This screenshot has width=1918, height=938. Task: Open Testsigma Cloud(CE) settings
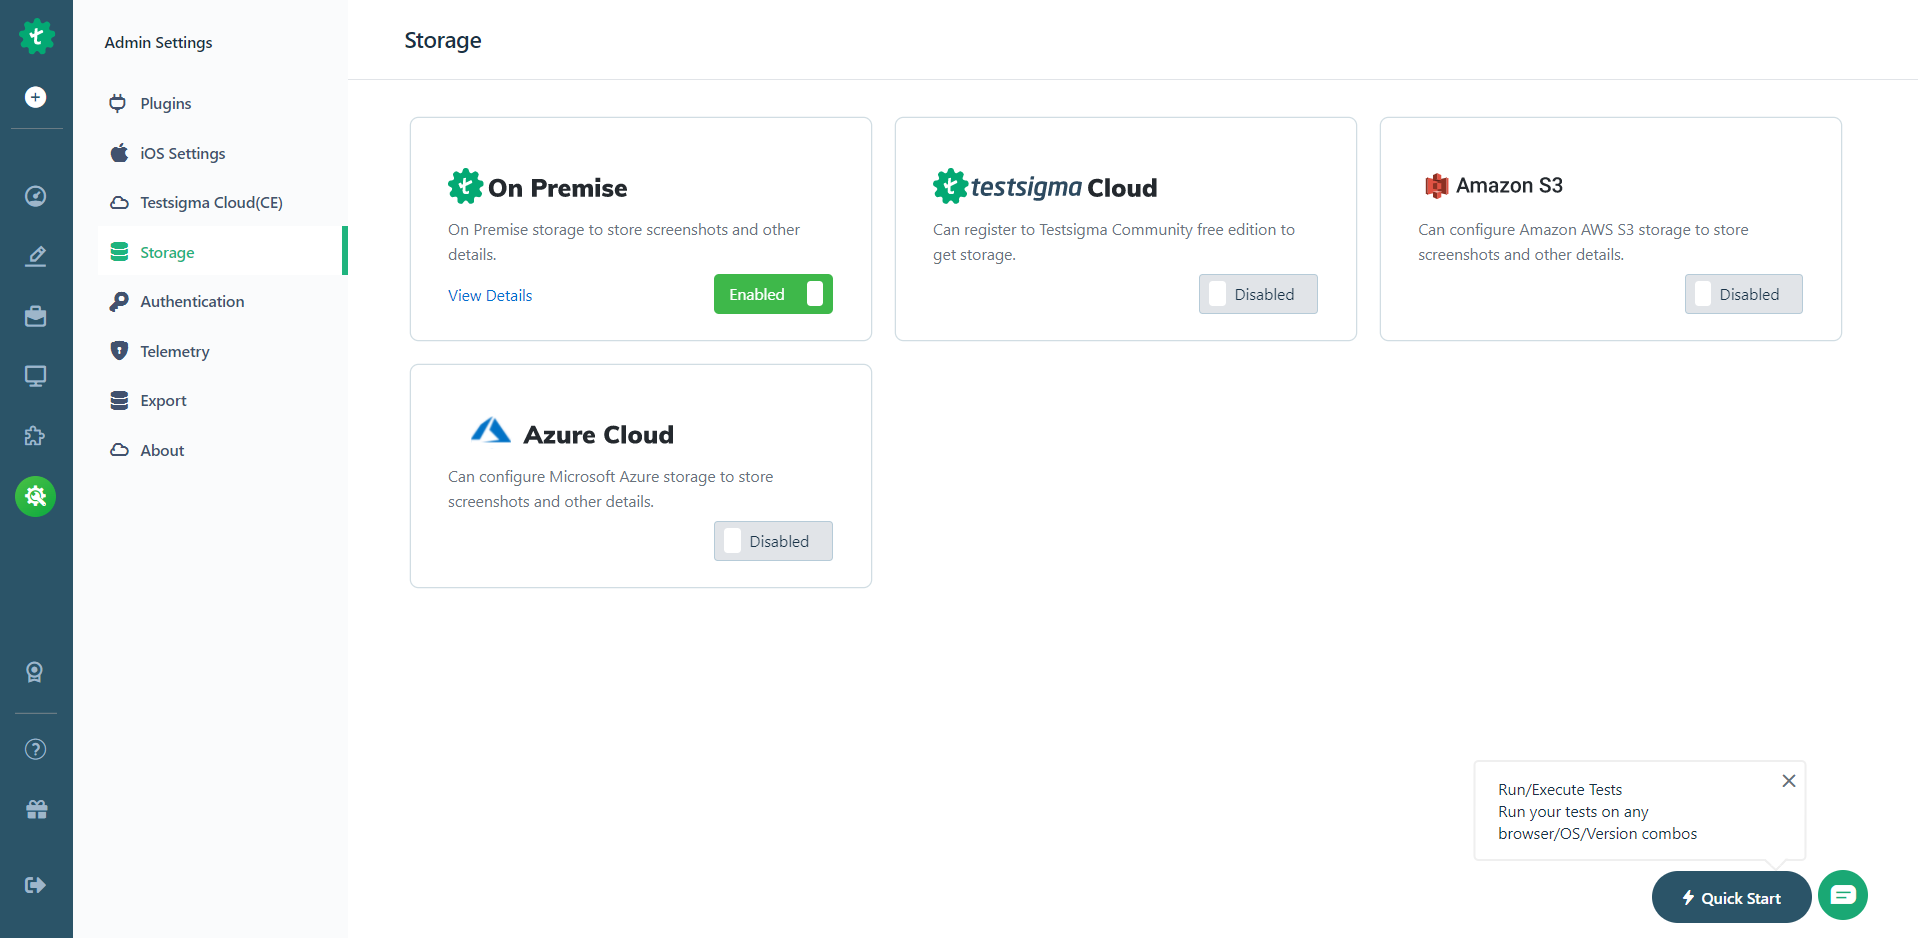coord(222,202)
